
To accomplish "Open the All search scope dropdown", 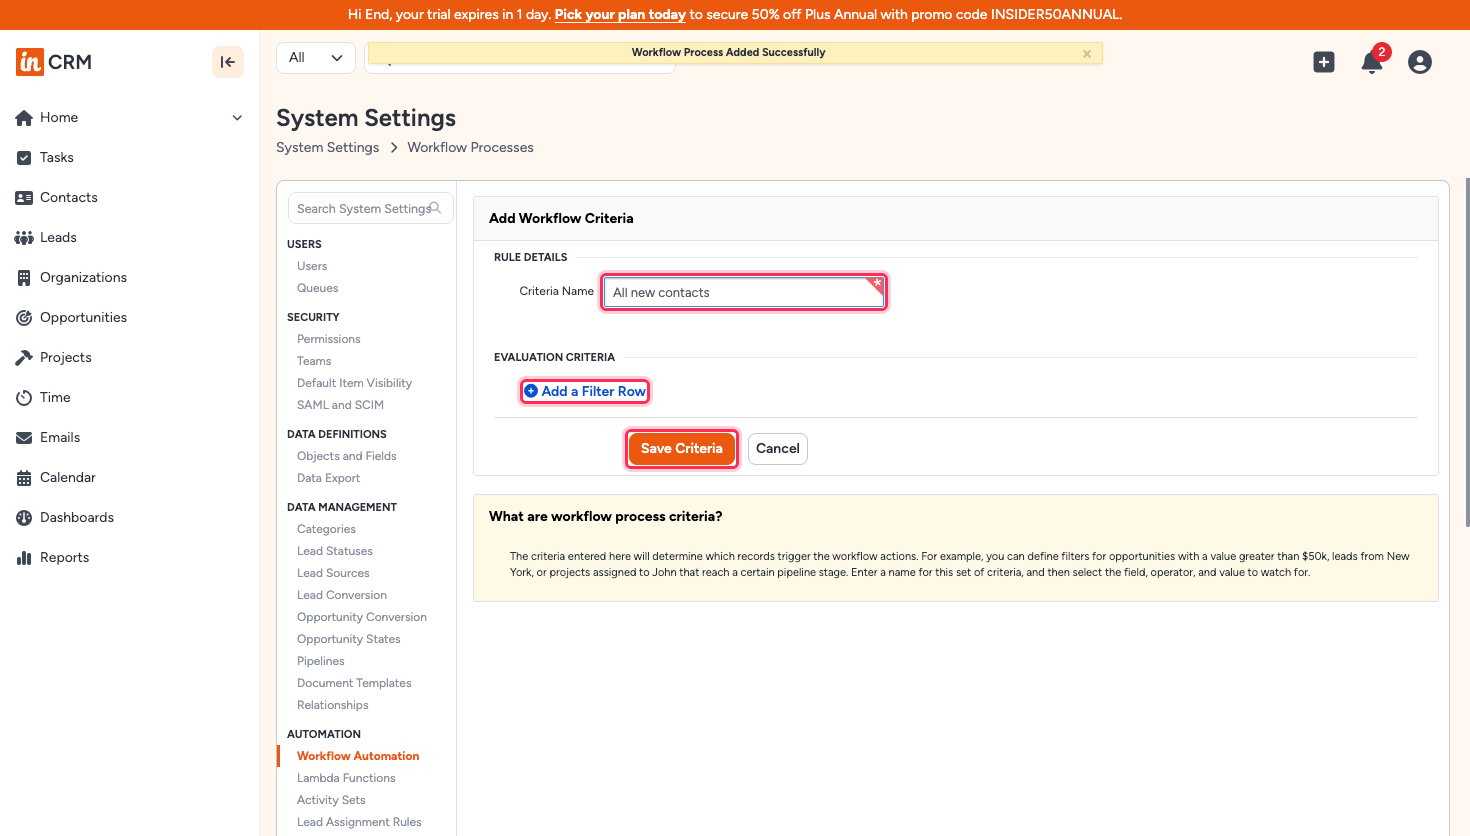I will click(x=315, y=58).
